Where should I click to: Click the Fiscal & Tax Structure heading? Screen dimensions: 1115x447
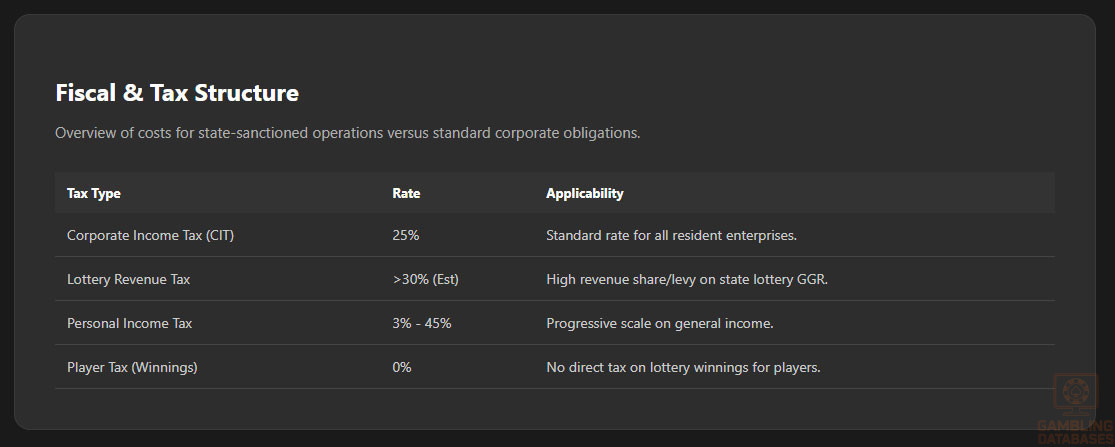177,94
